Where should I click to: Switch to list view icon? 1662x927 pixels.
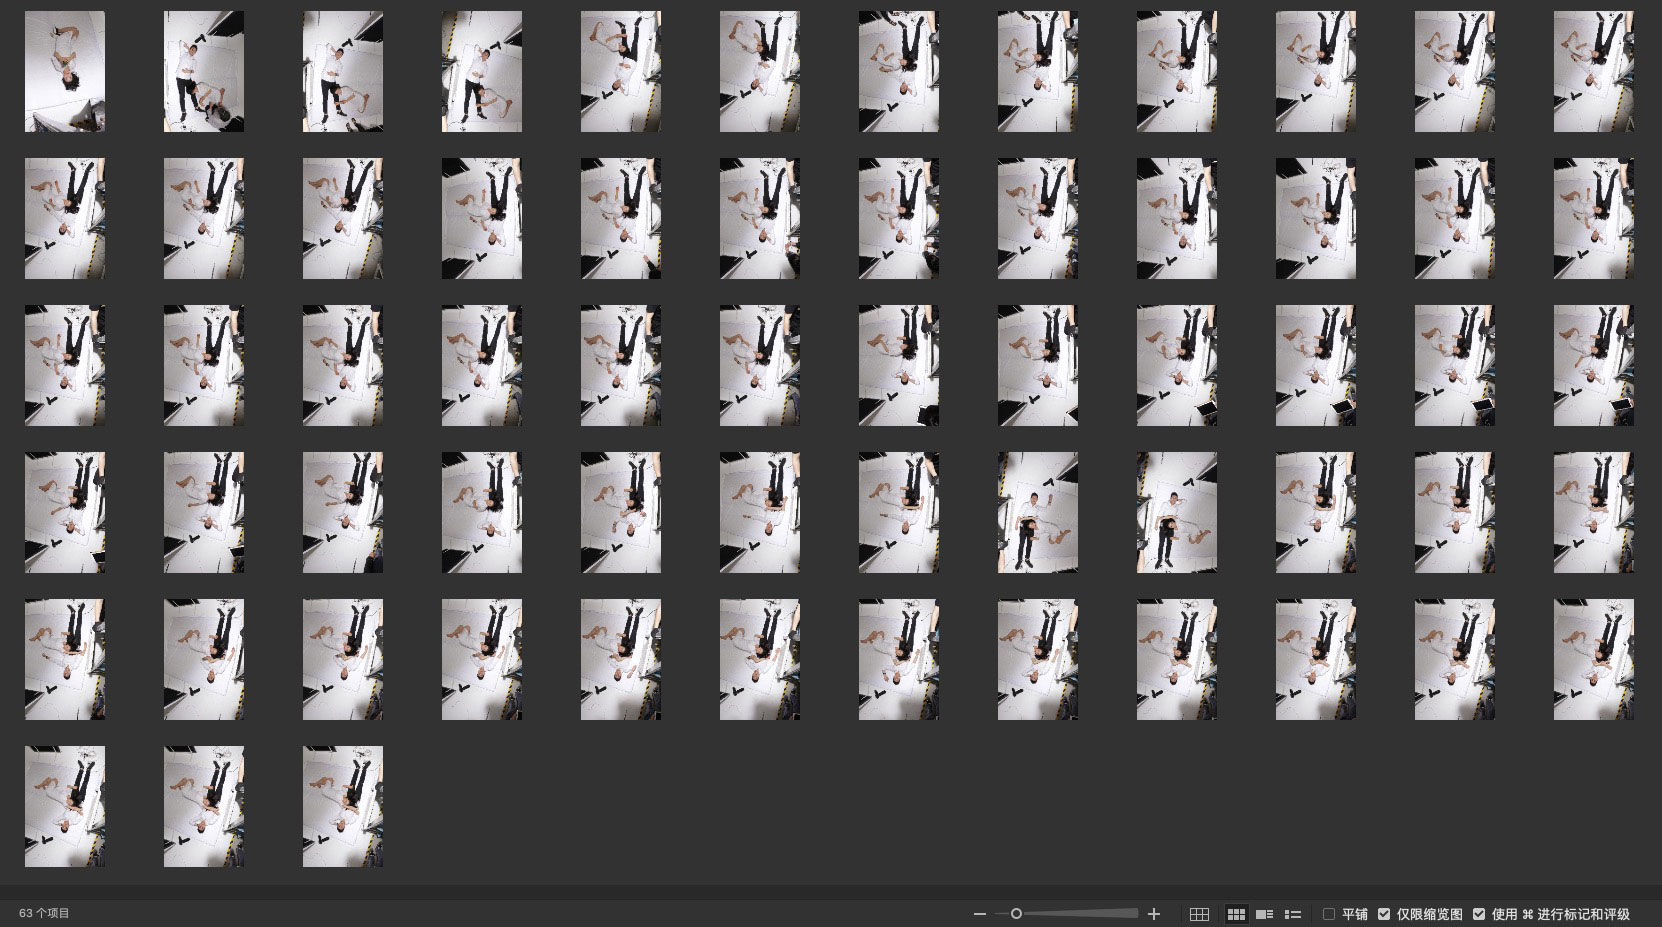point(1293,914)
